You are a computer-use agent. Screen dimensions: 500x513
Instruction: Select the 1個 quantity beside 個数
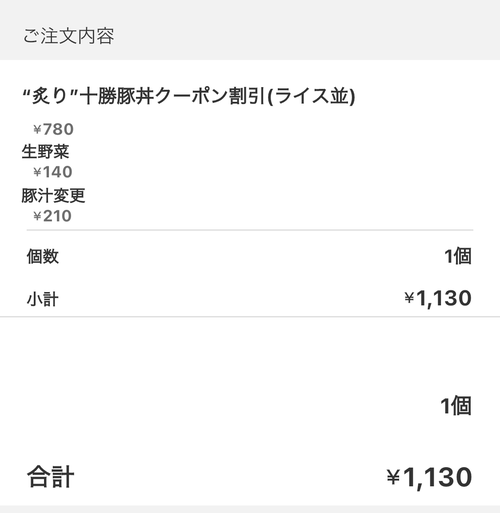[458, 256]
